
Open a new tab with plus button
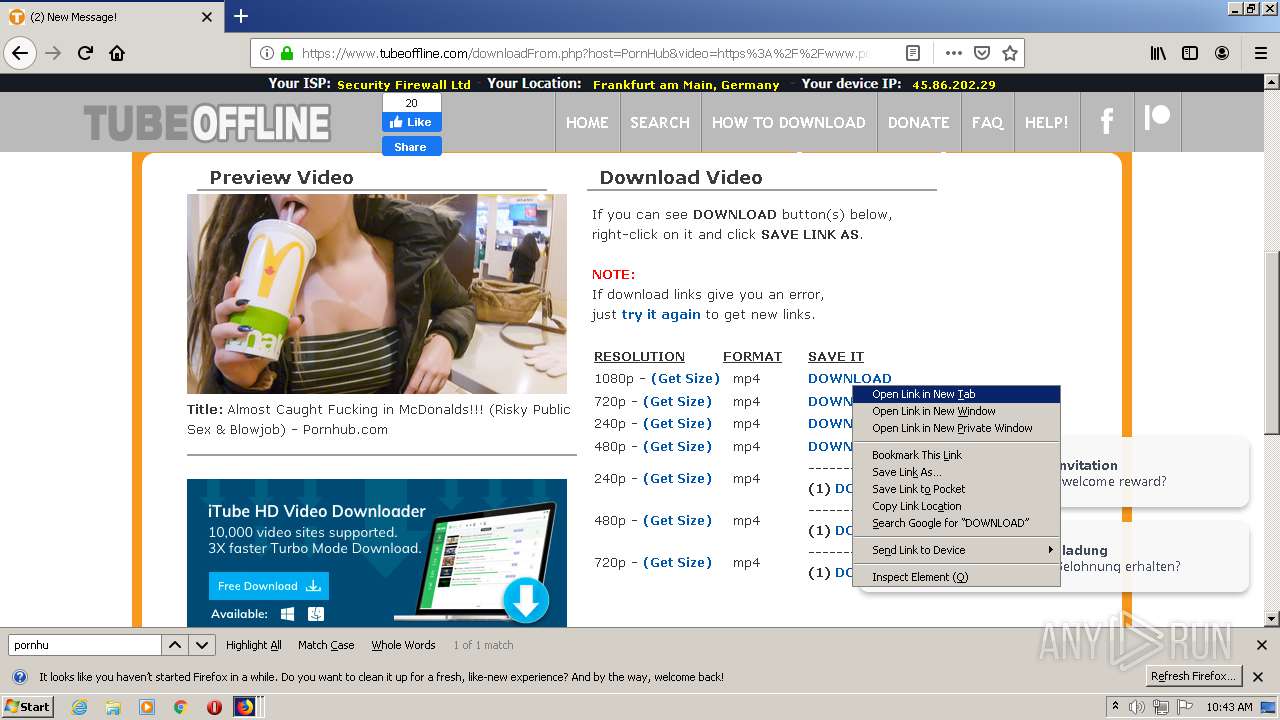[241, 16]
